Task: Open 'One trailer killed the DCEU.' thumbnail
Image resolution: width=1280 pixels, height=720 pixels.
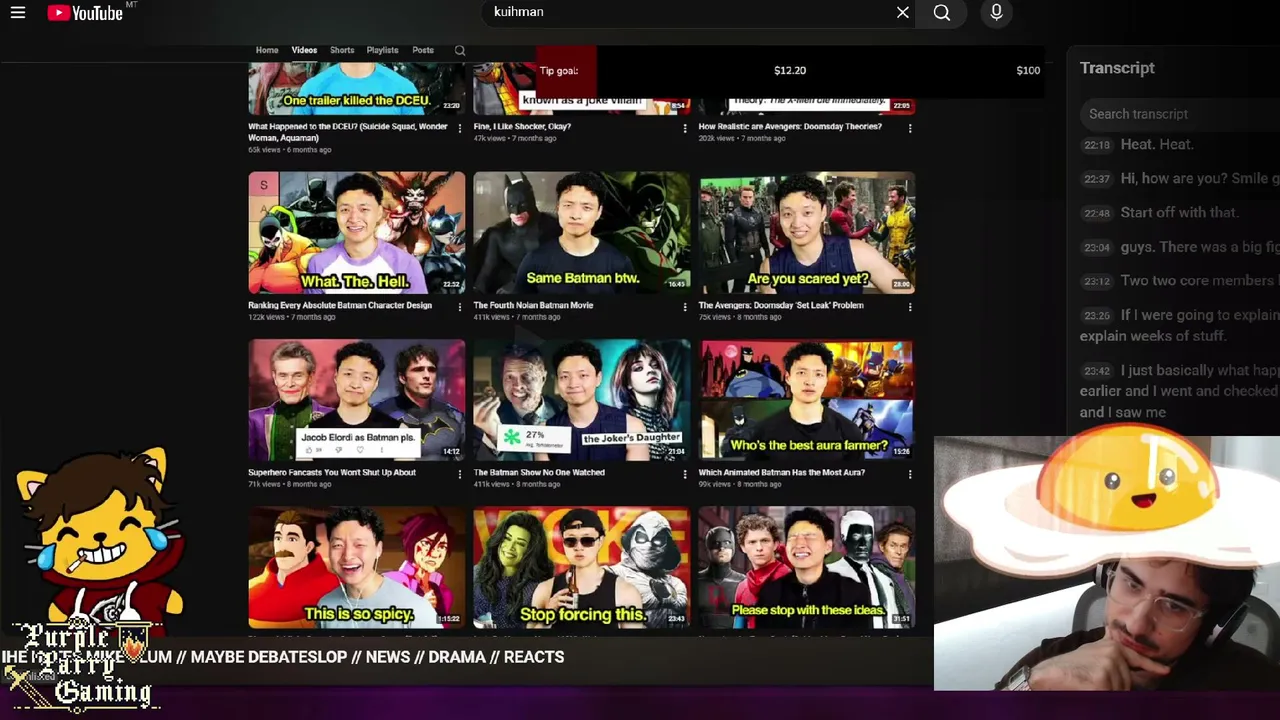Action: 357,89
